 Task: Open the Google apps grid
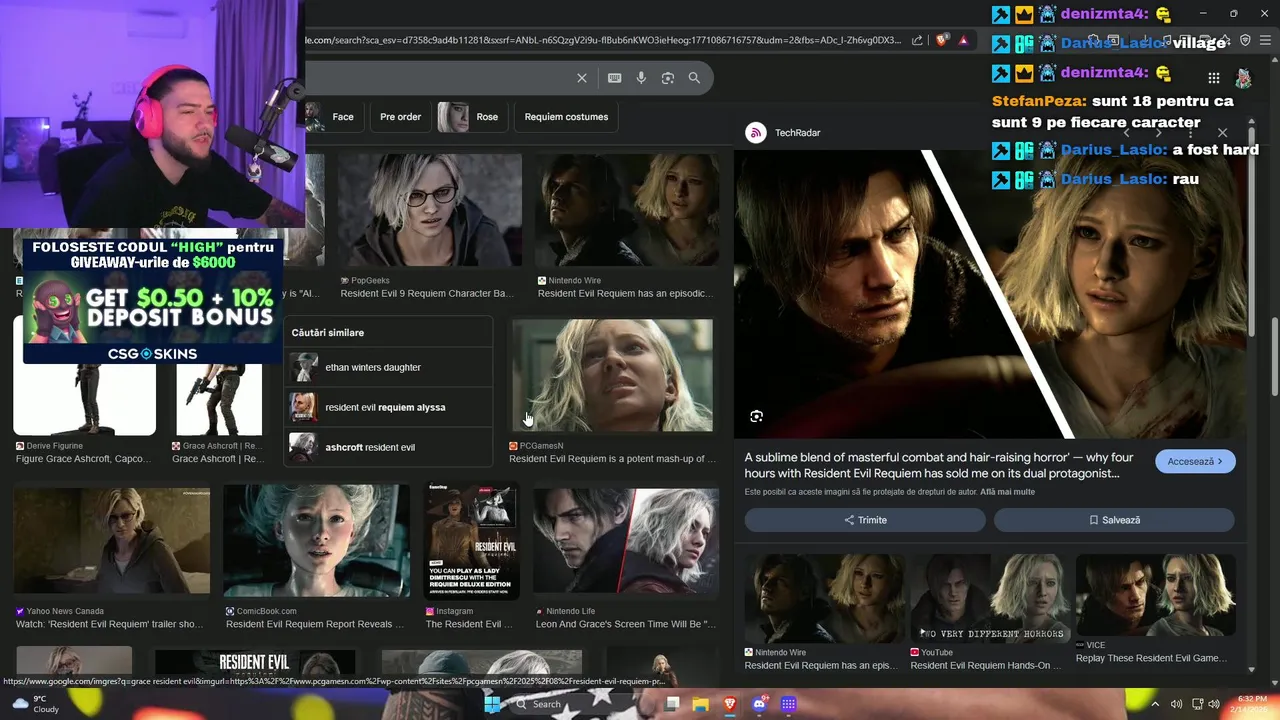click(1213, 78)
